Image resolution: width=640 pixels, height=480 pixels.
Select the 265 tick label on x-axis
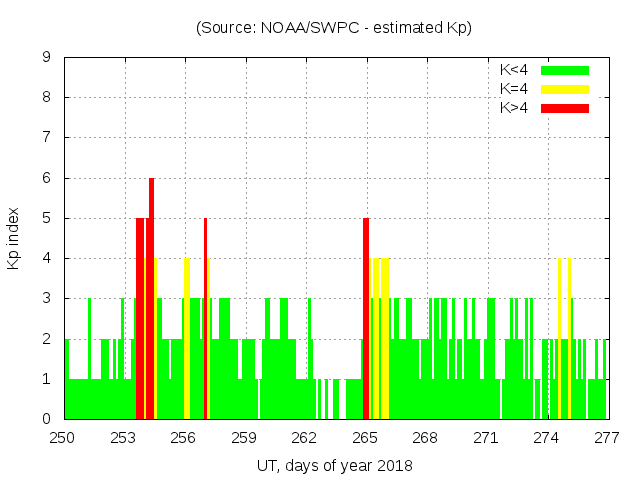coord(365,438)
